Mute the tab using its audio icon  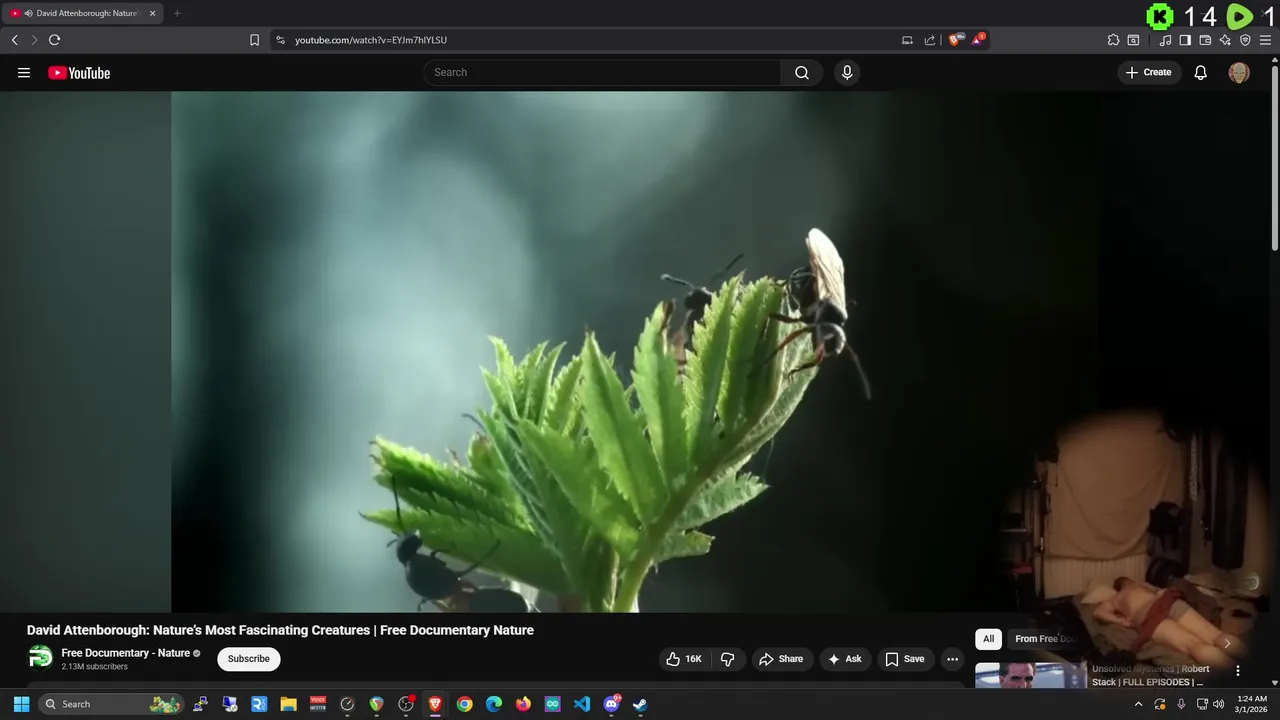[27, 13]
